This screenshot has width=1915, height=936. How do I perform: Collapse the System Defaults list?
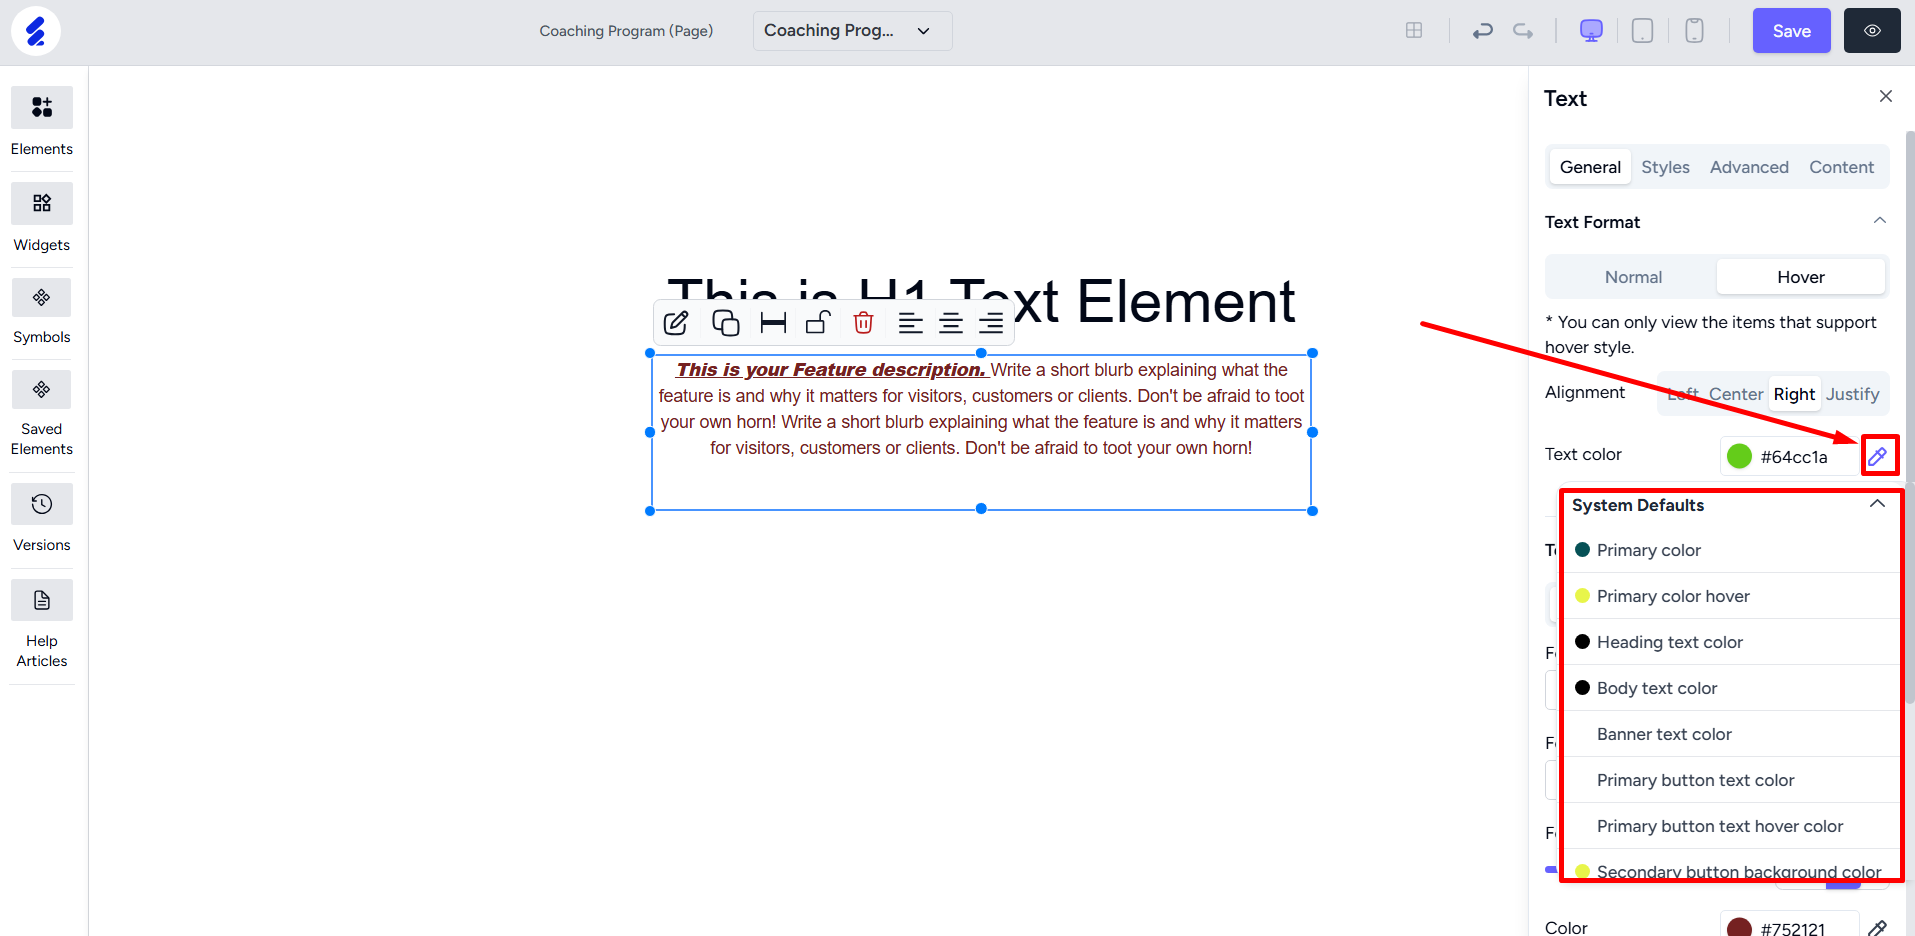[1877, 504]
